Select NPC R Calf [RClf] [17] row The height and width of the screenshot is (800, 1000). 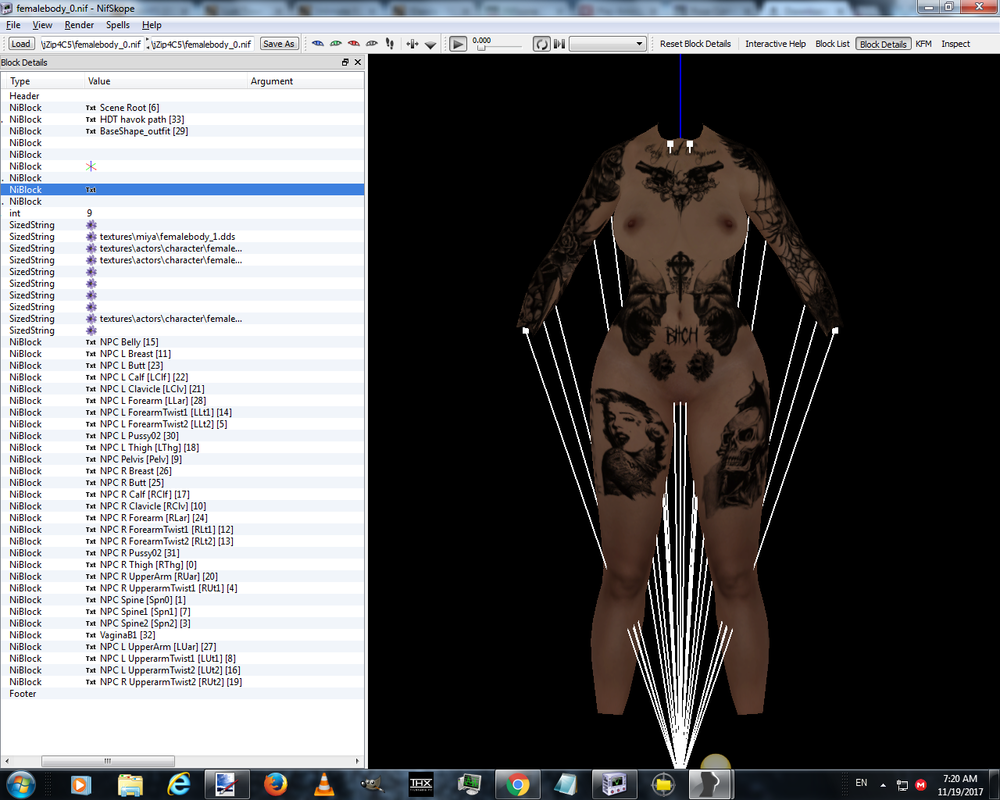point(182,494)
